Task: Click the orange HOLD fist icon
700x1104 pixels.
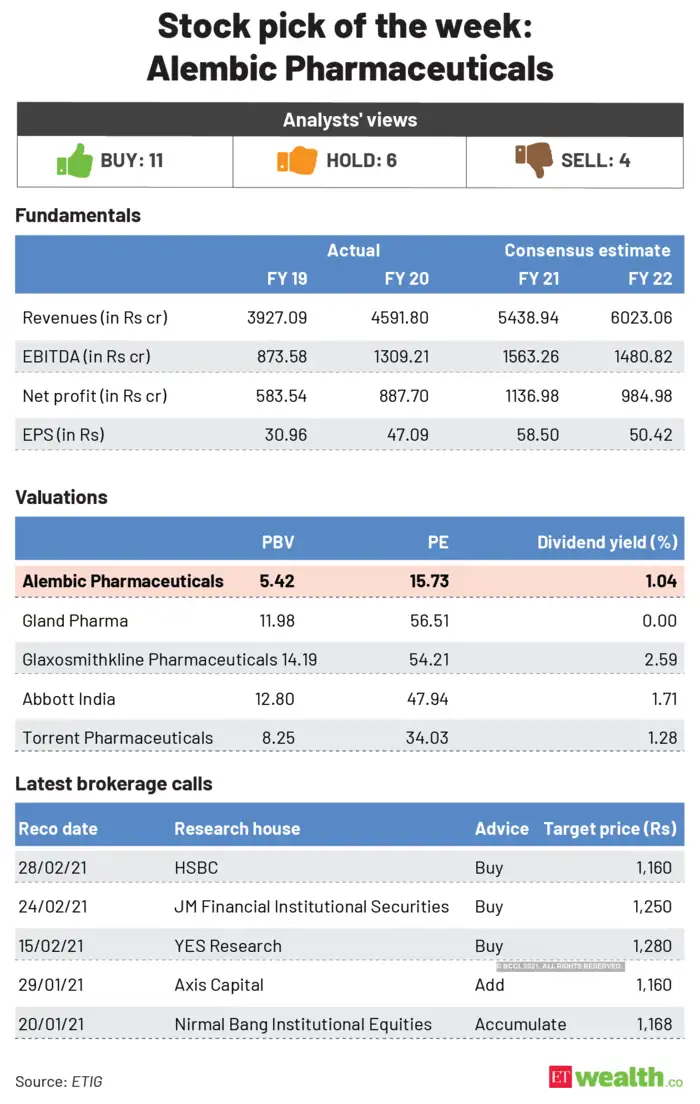Action: click(x=297, y=161)
